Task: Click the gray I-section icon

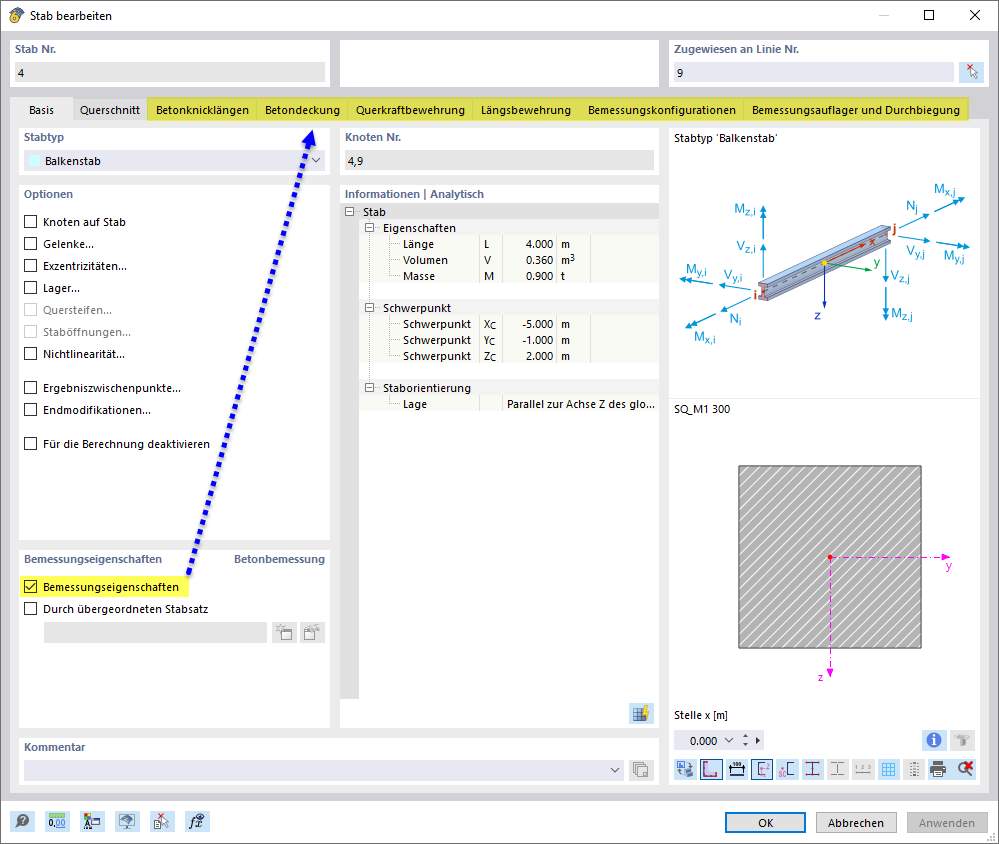Action: coord(838,769)
